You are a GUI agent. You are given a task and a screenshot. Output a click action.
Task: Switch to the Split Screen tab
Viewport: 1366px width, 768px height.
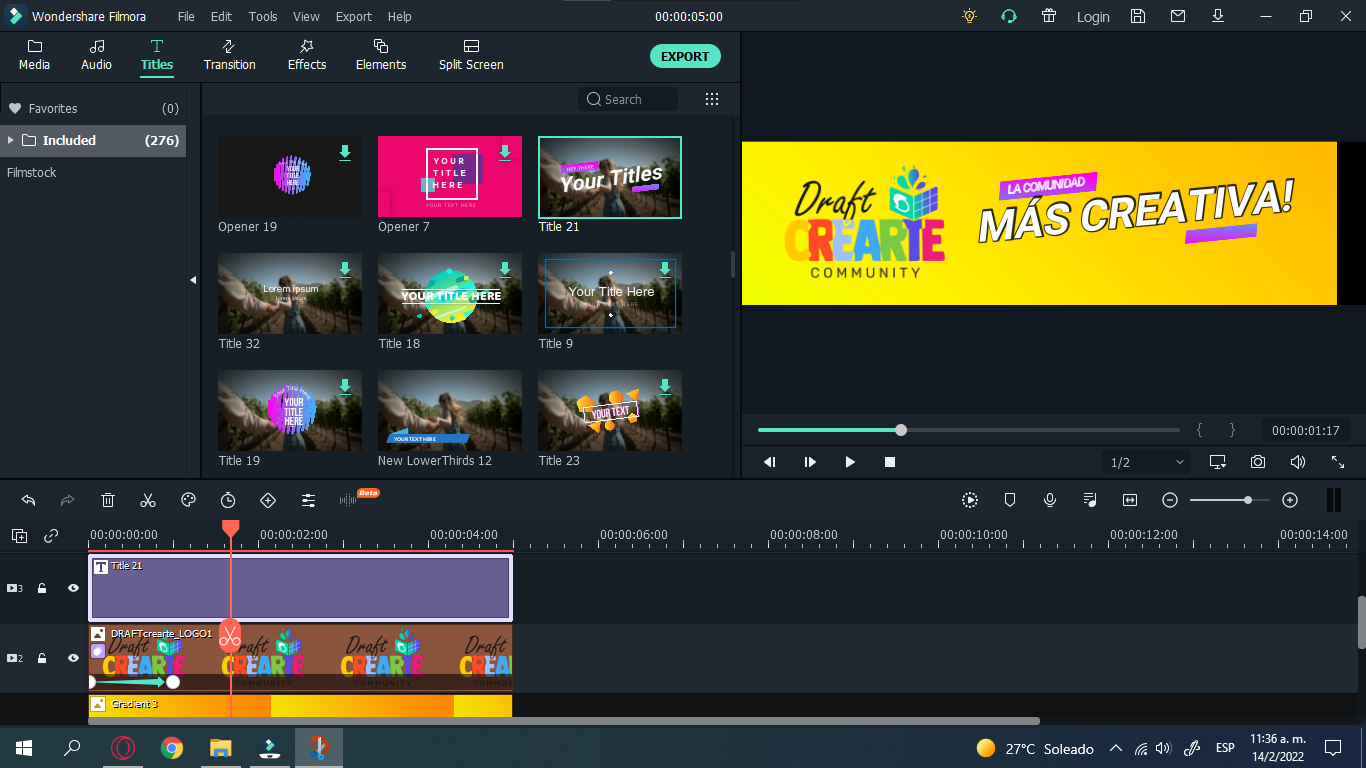[x=471, y=56]
